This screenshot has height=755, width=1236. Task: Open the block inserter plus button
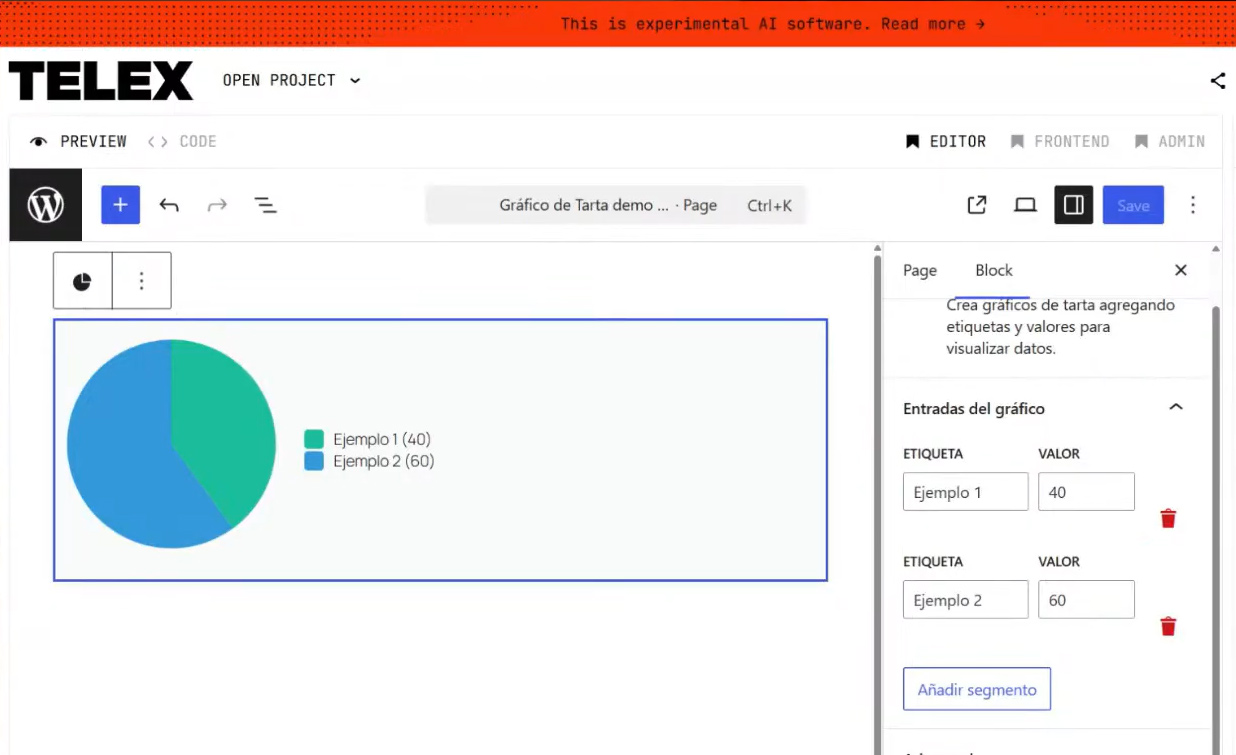click(x=120, y=205)
